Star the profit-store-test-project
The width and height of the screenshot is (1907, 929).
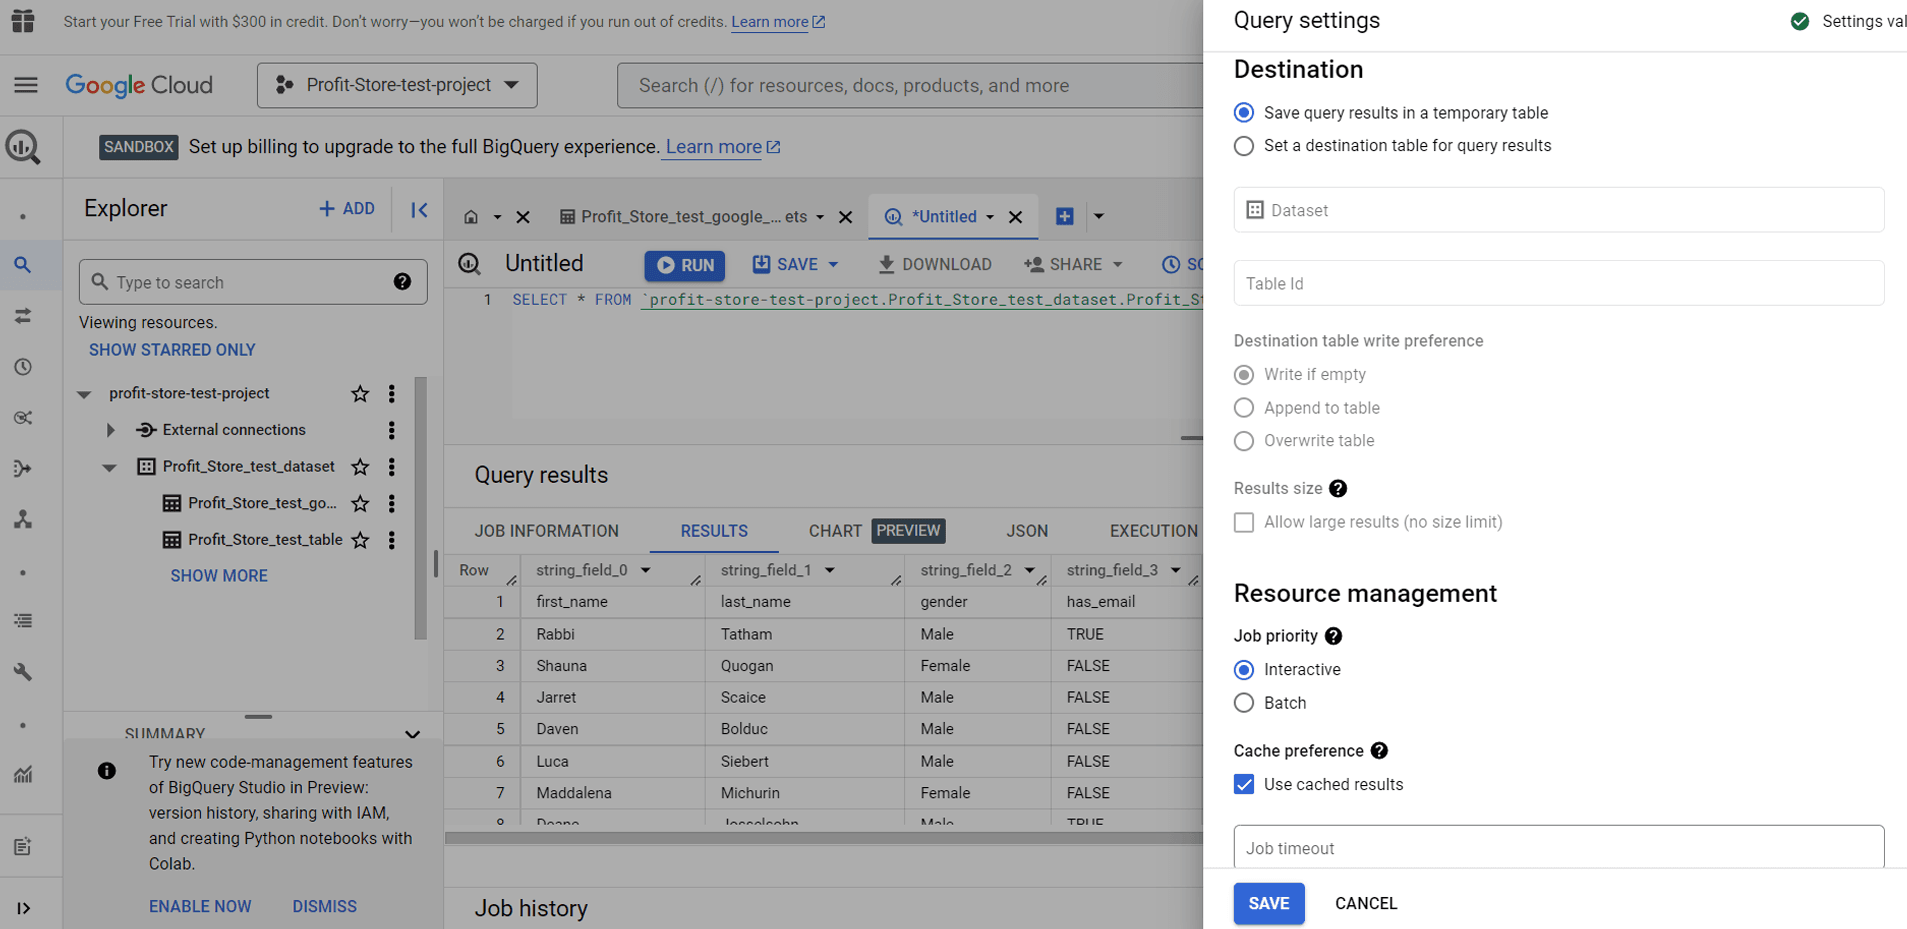tap(360, 394)
